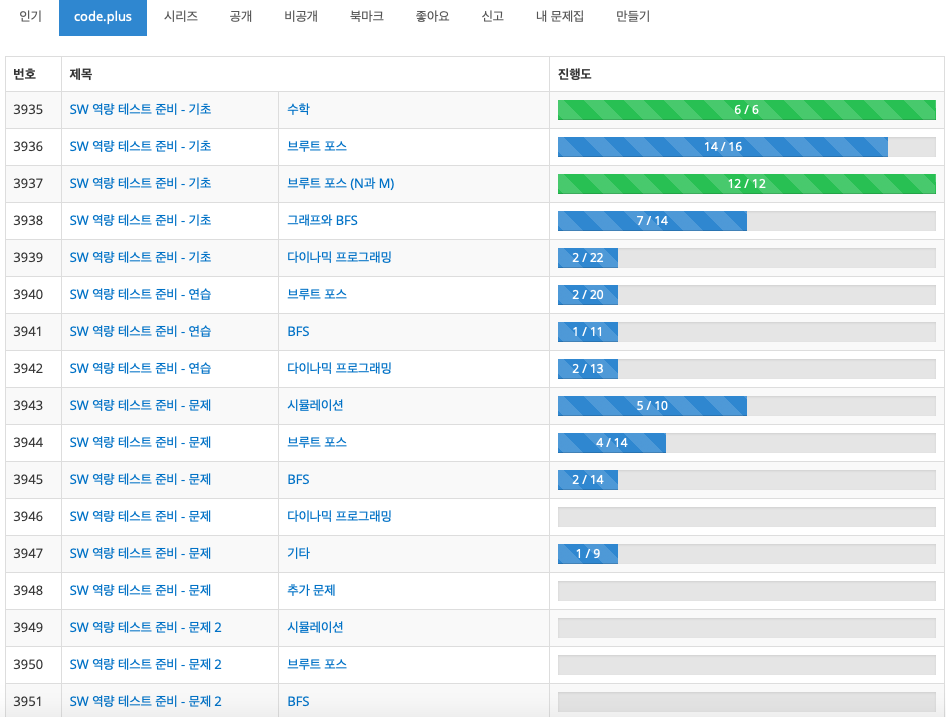Click SW 역량 테스트 준비 - 문제 in row 3946
Viewport: 946px width, 717px height.
click(140, 516)
